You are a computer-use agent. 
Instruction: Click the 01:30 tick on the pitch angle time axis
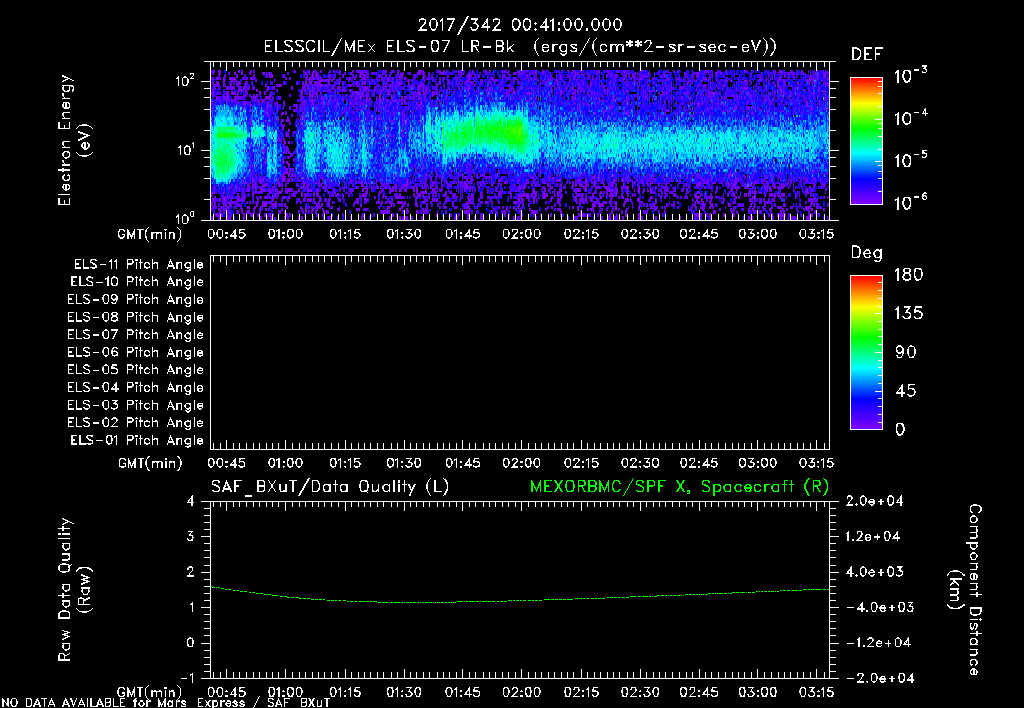coord(404,463)
